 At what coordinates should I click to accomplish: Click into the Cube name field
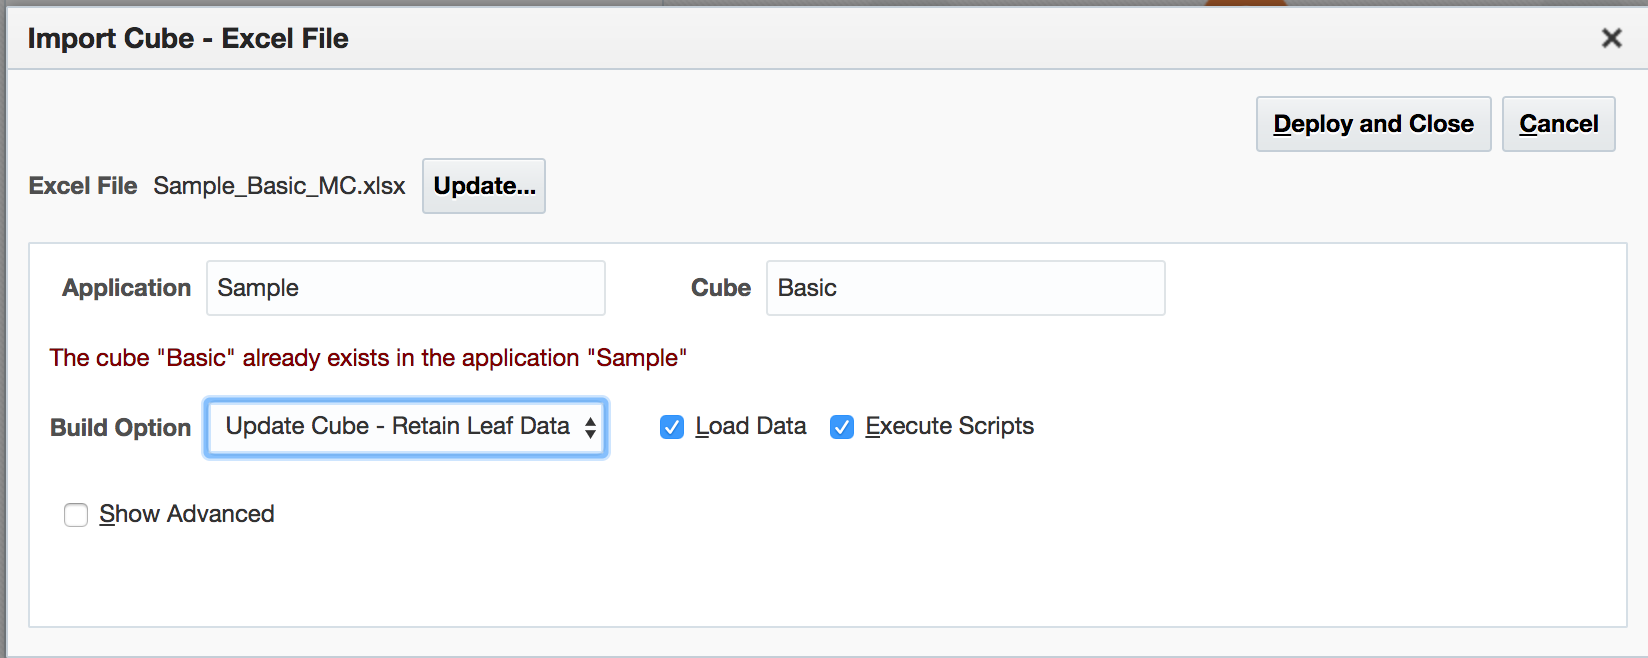965,288
